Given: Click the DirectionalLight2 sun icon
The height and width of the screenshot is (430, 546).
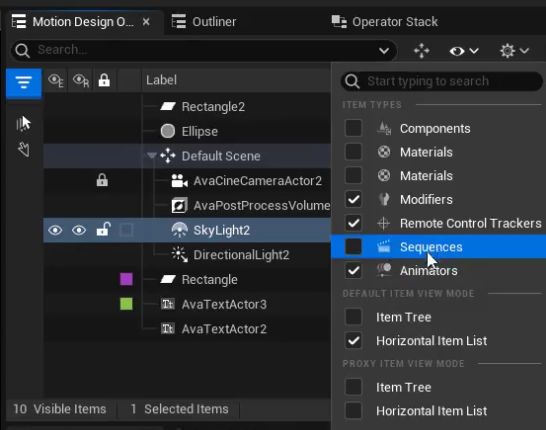Looking at the screenshot, I should pos(180,255).
